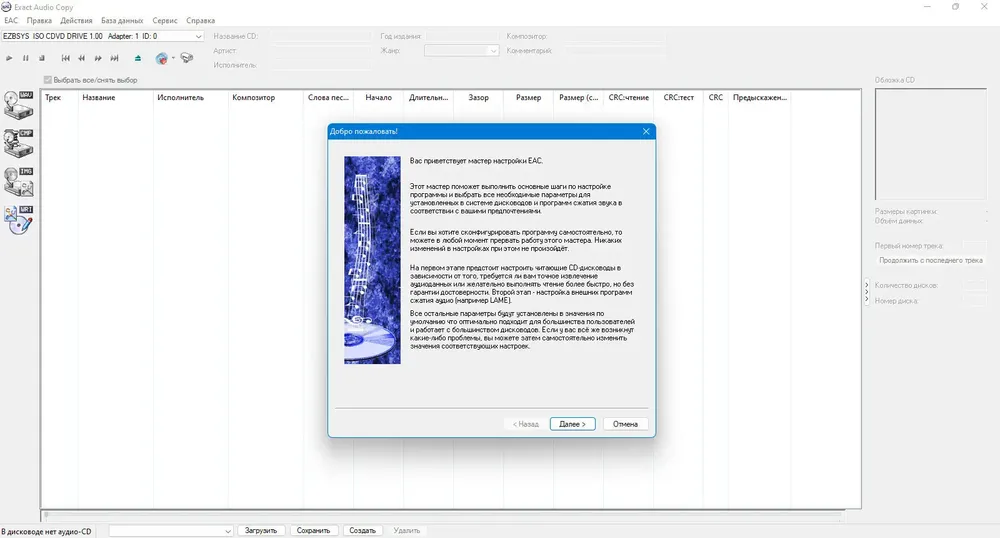This screenshot has width=1000, height=538.
Task: Click the CRC:тест column header
Action: (x=678, y=98)
